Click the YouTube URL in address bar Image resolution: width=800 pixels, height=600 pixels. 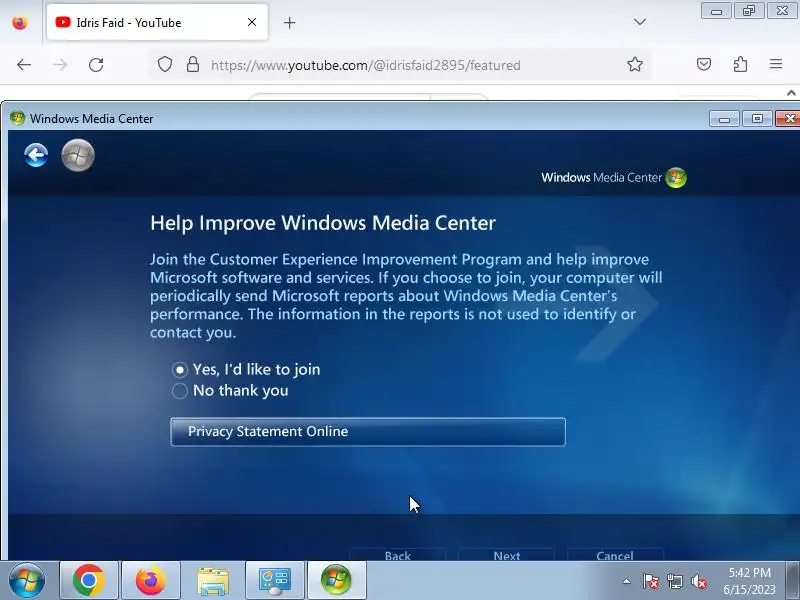pyautogui.click(x=365, y=65)
